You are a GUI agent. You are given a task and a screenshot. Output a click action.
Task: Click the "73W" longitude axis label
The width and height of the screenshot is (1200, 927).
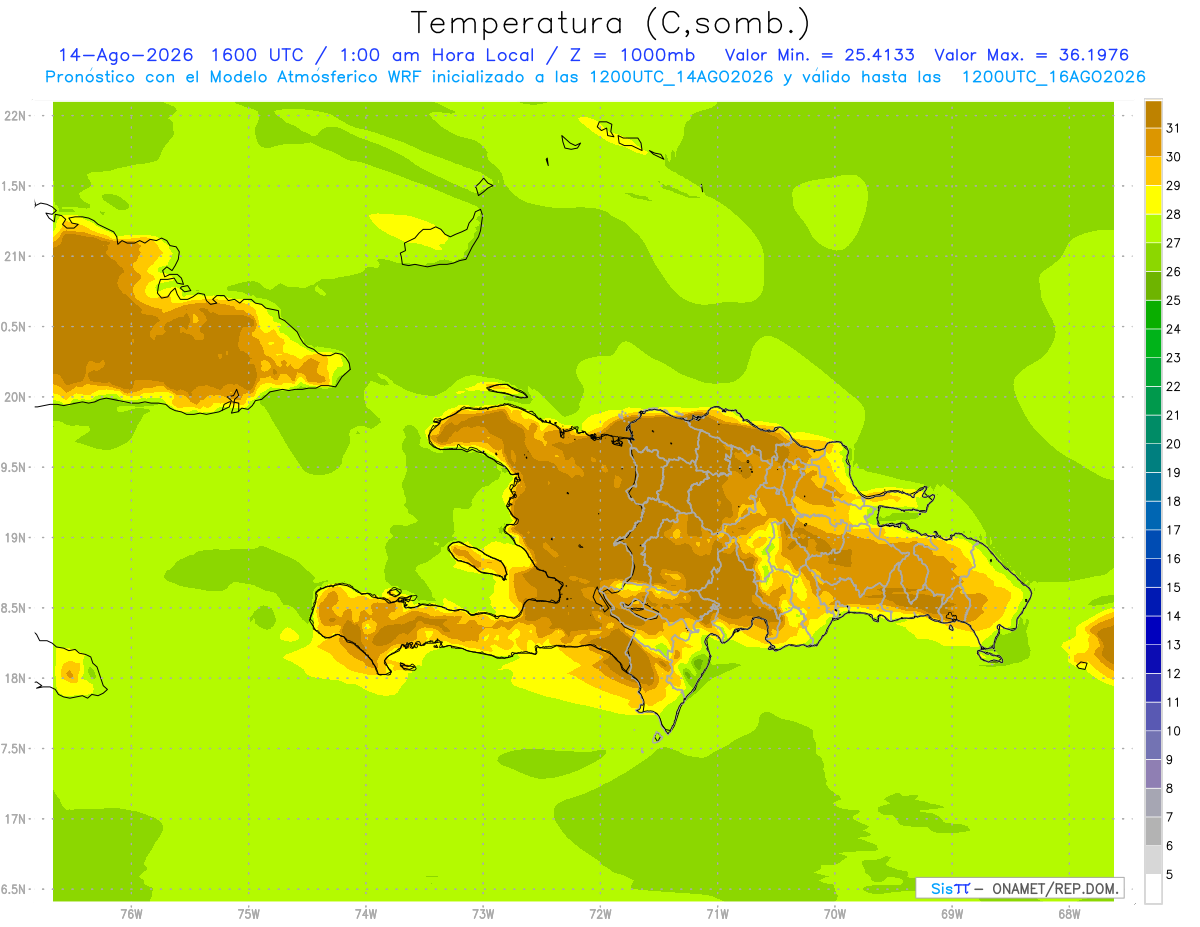tap(483, 914)
